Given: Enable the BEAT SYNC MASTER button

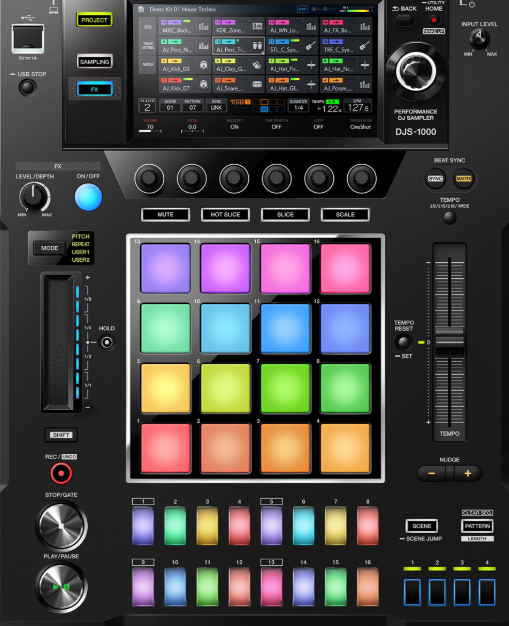Looking at the screenshot, I should click(x=463, y=178).
